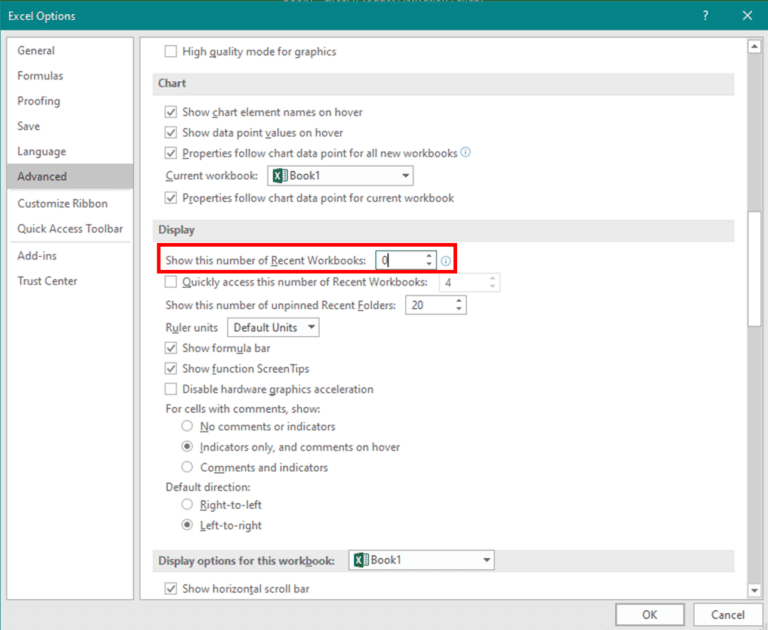Open the Save options category
The image size is (768, 630).
click(x=70, y=126)
